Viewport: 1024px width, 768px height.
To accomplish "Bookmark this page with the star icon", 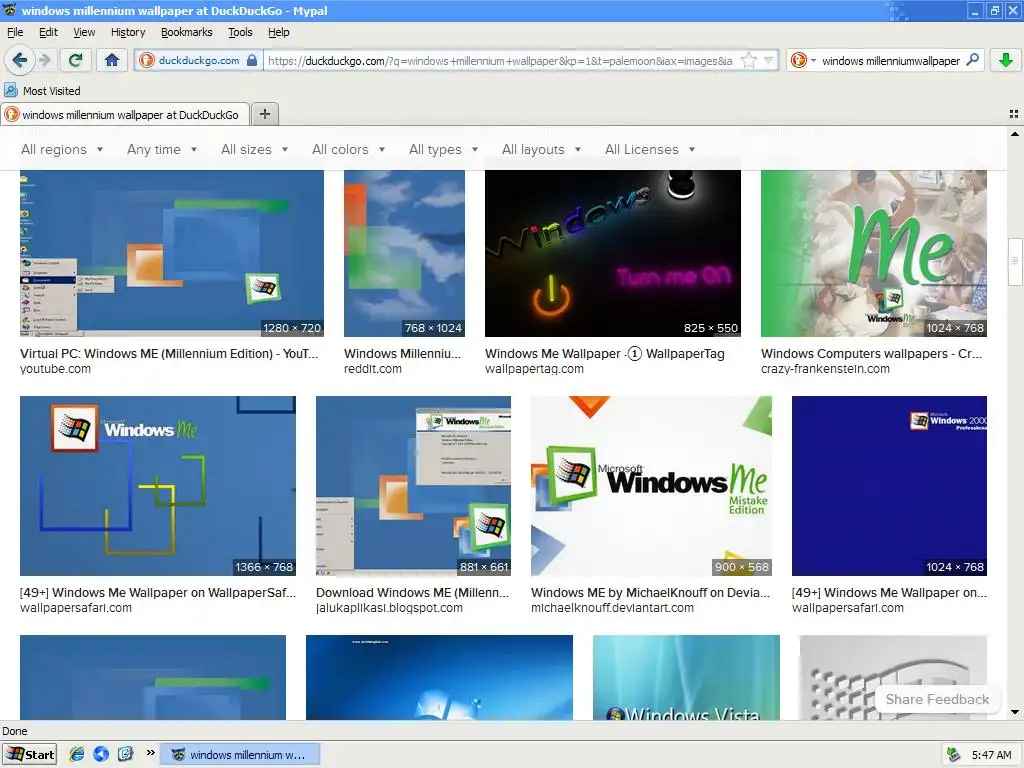I will [x=749, y=61].
